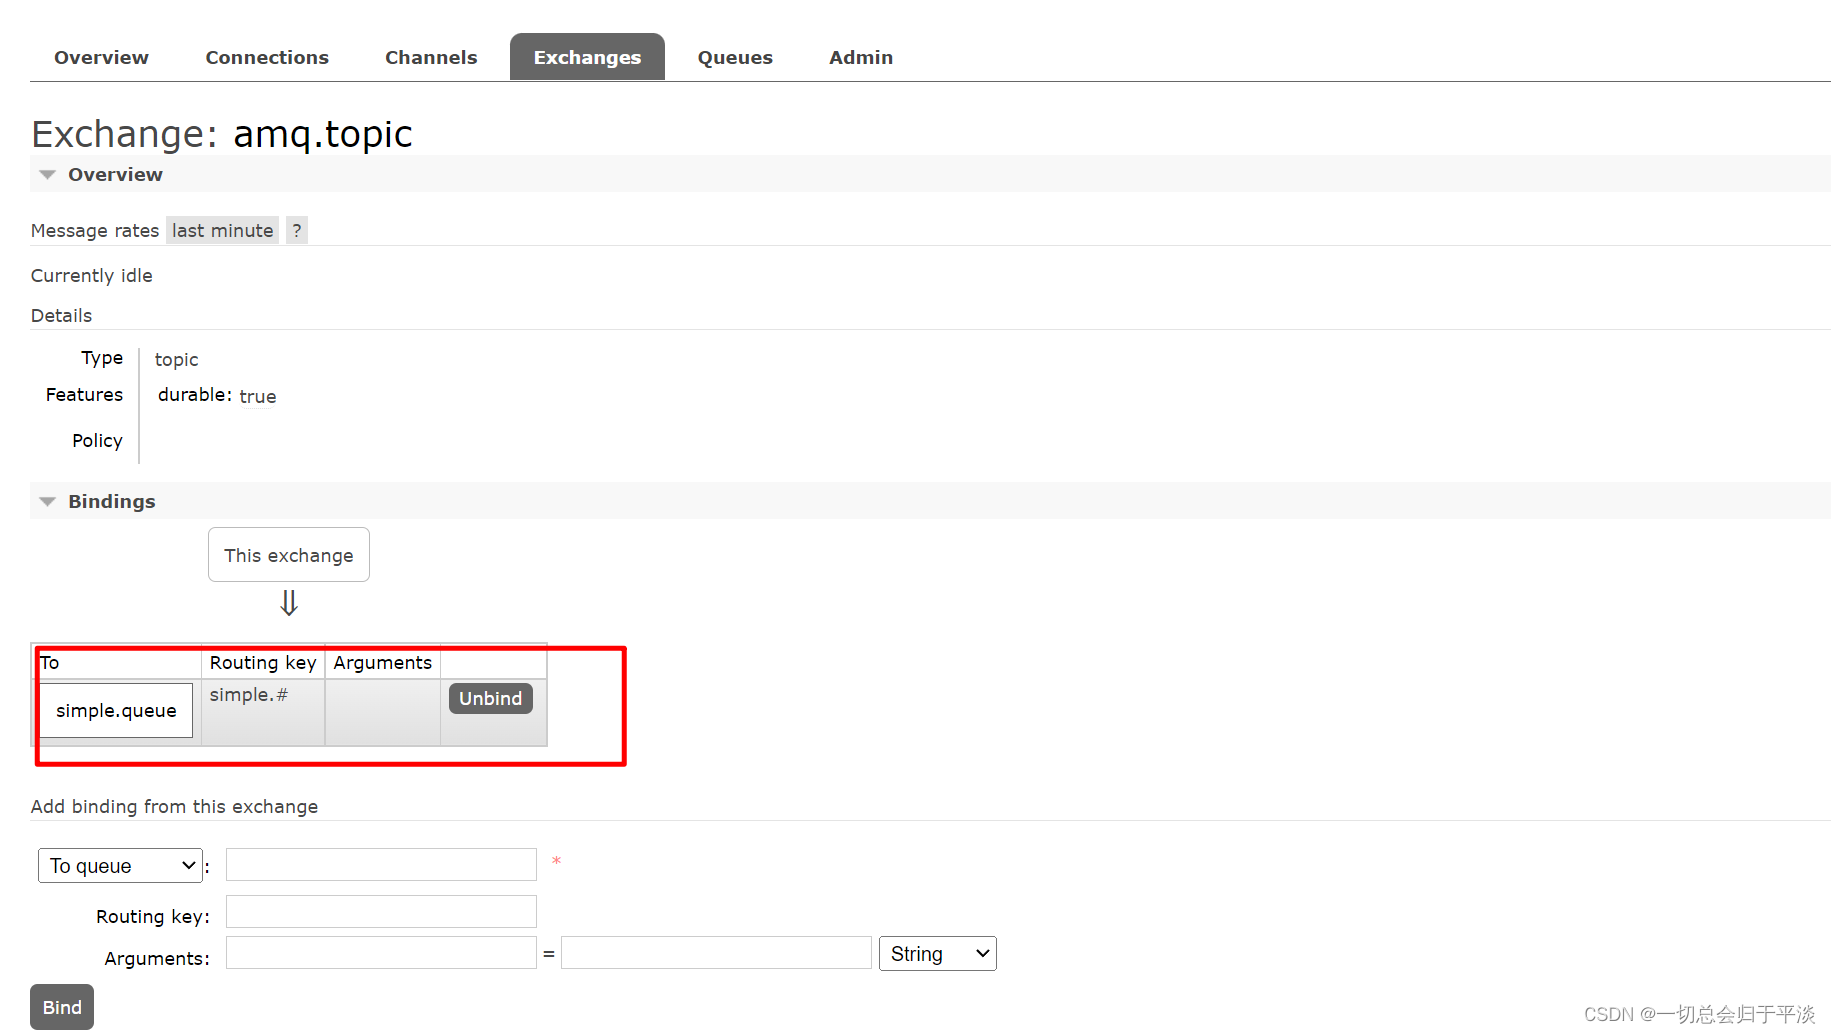Viewport: 1831px width, 1034px height.
Task: Open the String argument type dropdown
Action: click(938, 953)
